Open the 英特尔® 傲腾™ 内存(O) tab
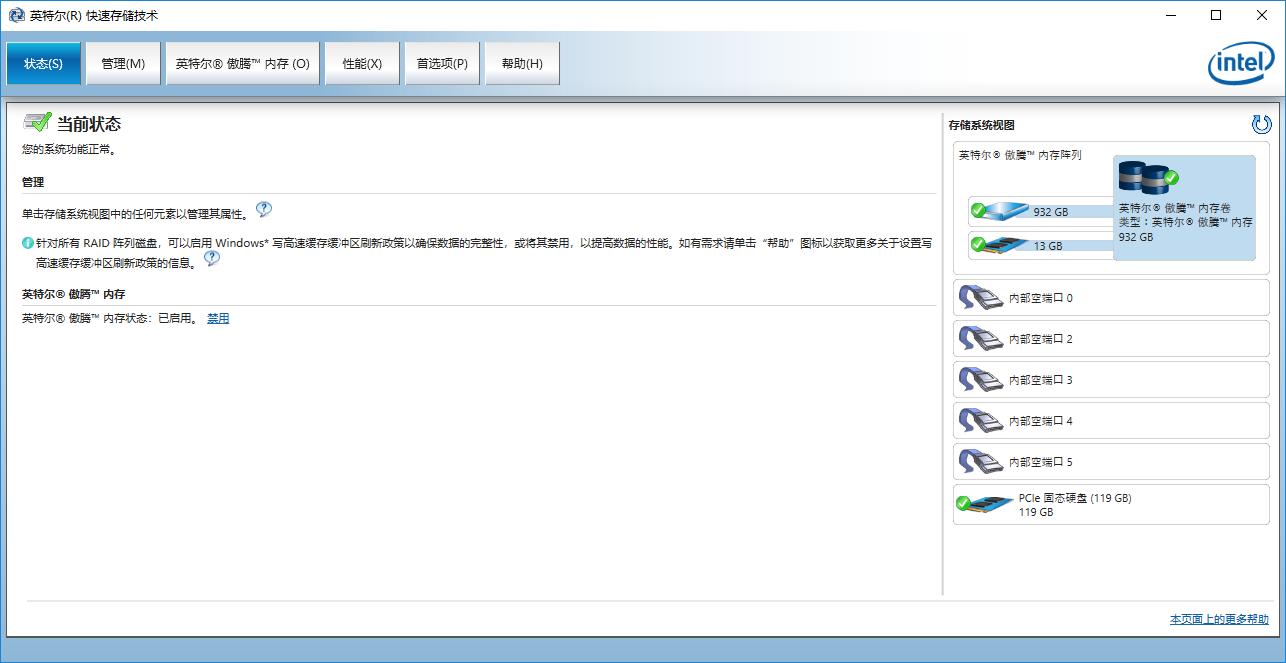Viewport: 1286px width, 663px height. (x=242, y=63)
